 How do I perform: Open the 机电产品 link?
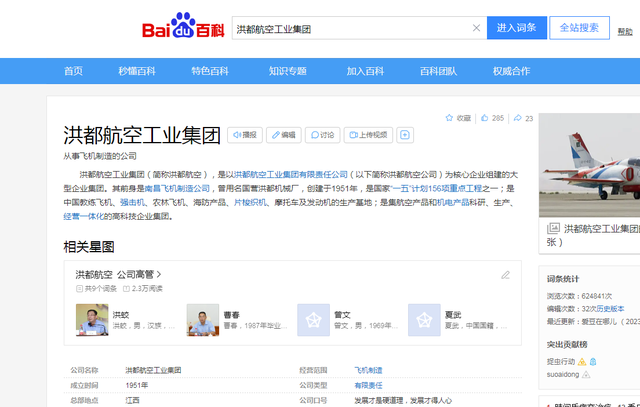coord(453,202)
